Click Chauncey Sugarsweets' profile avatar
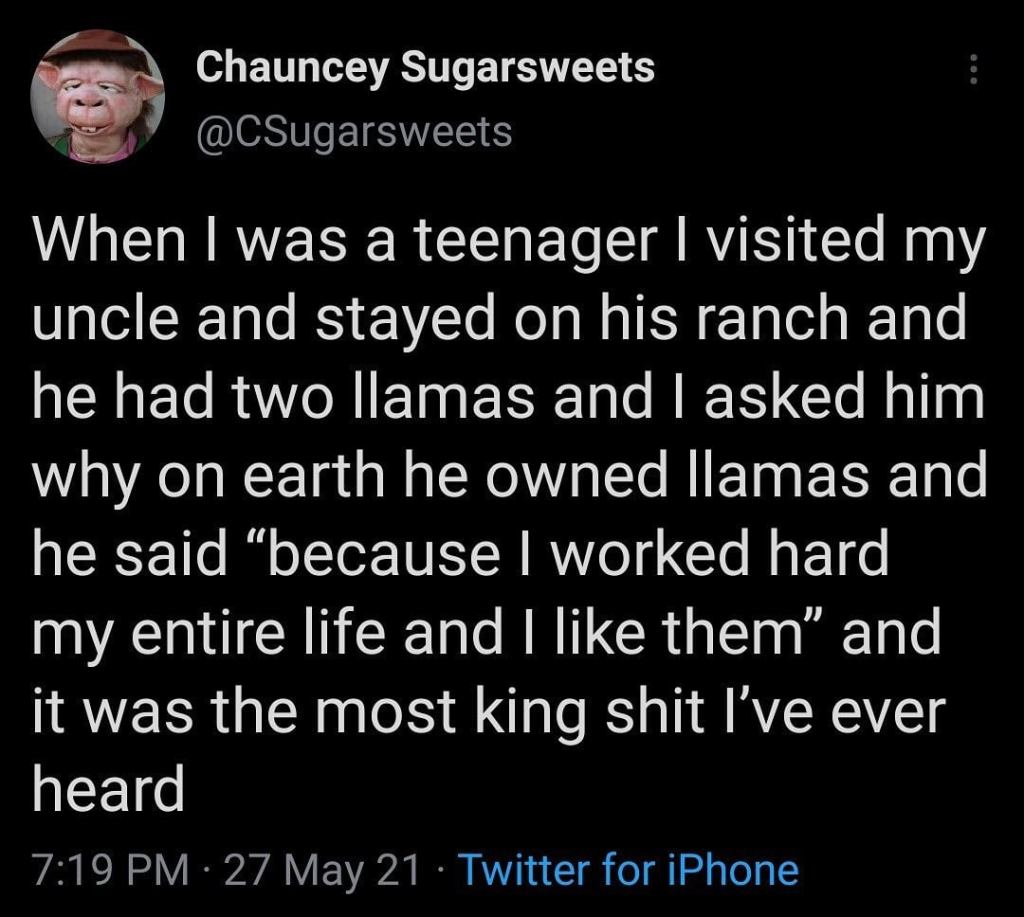Screen dimensions: 1024x917 pos(95,97)
